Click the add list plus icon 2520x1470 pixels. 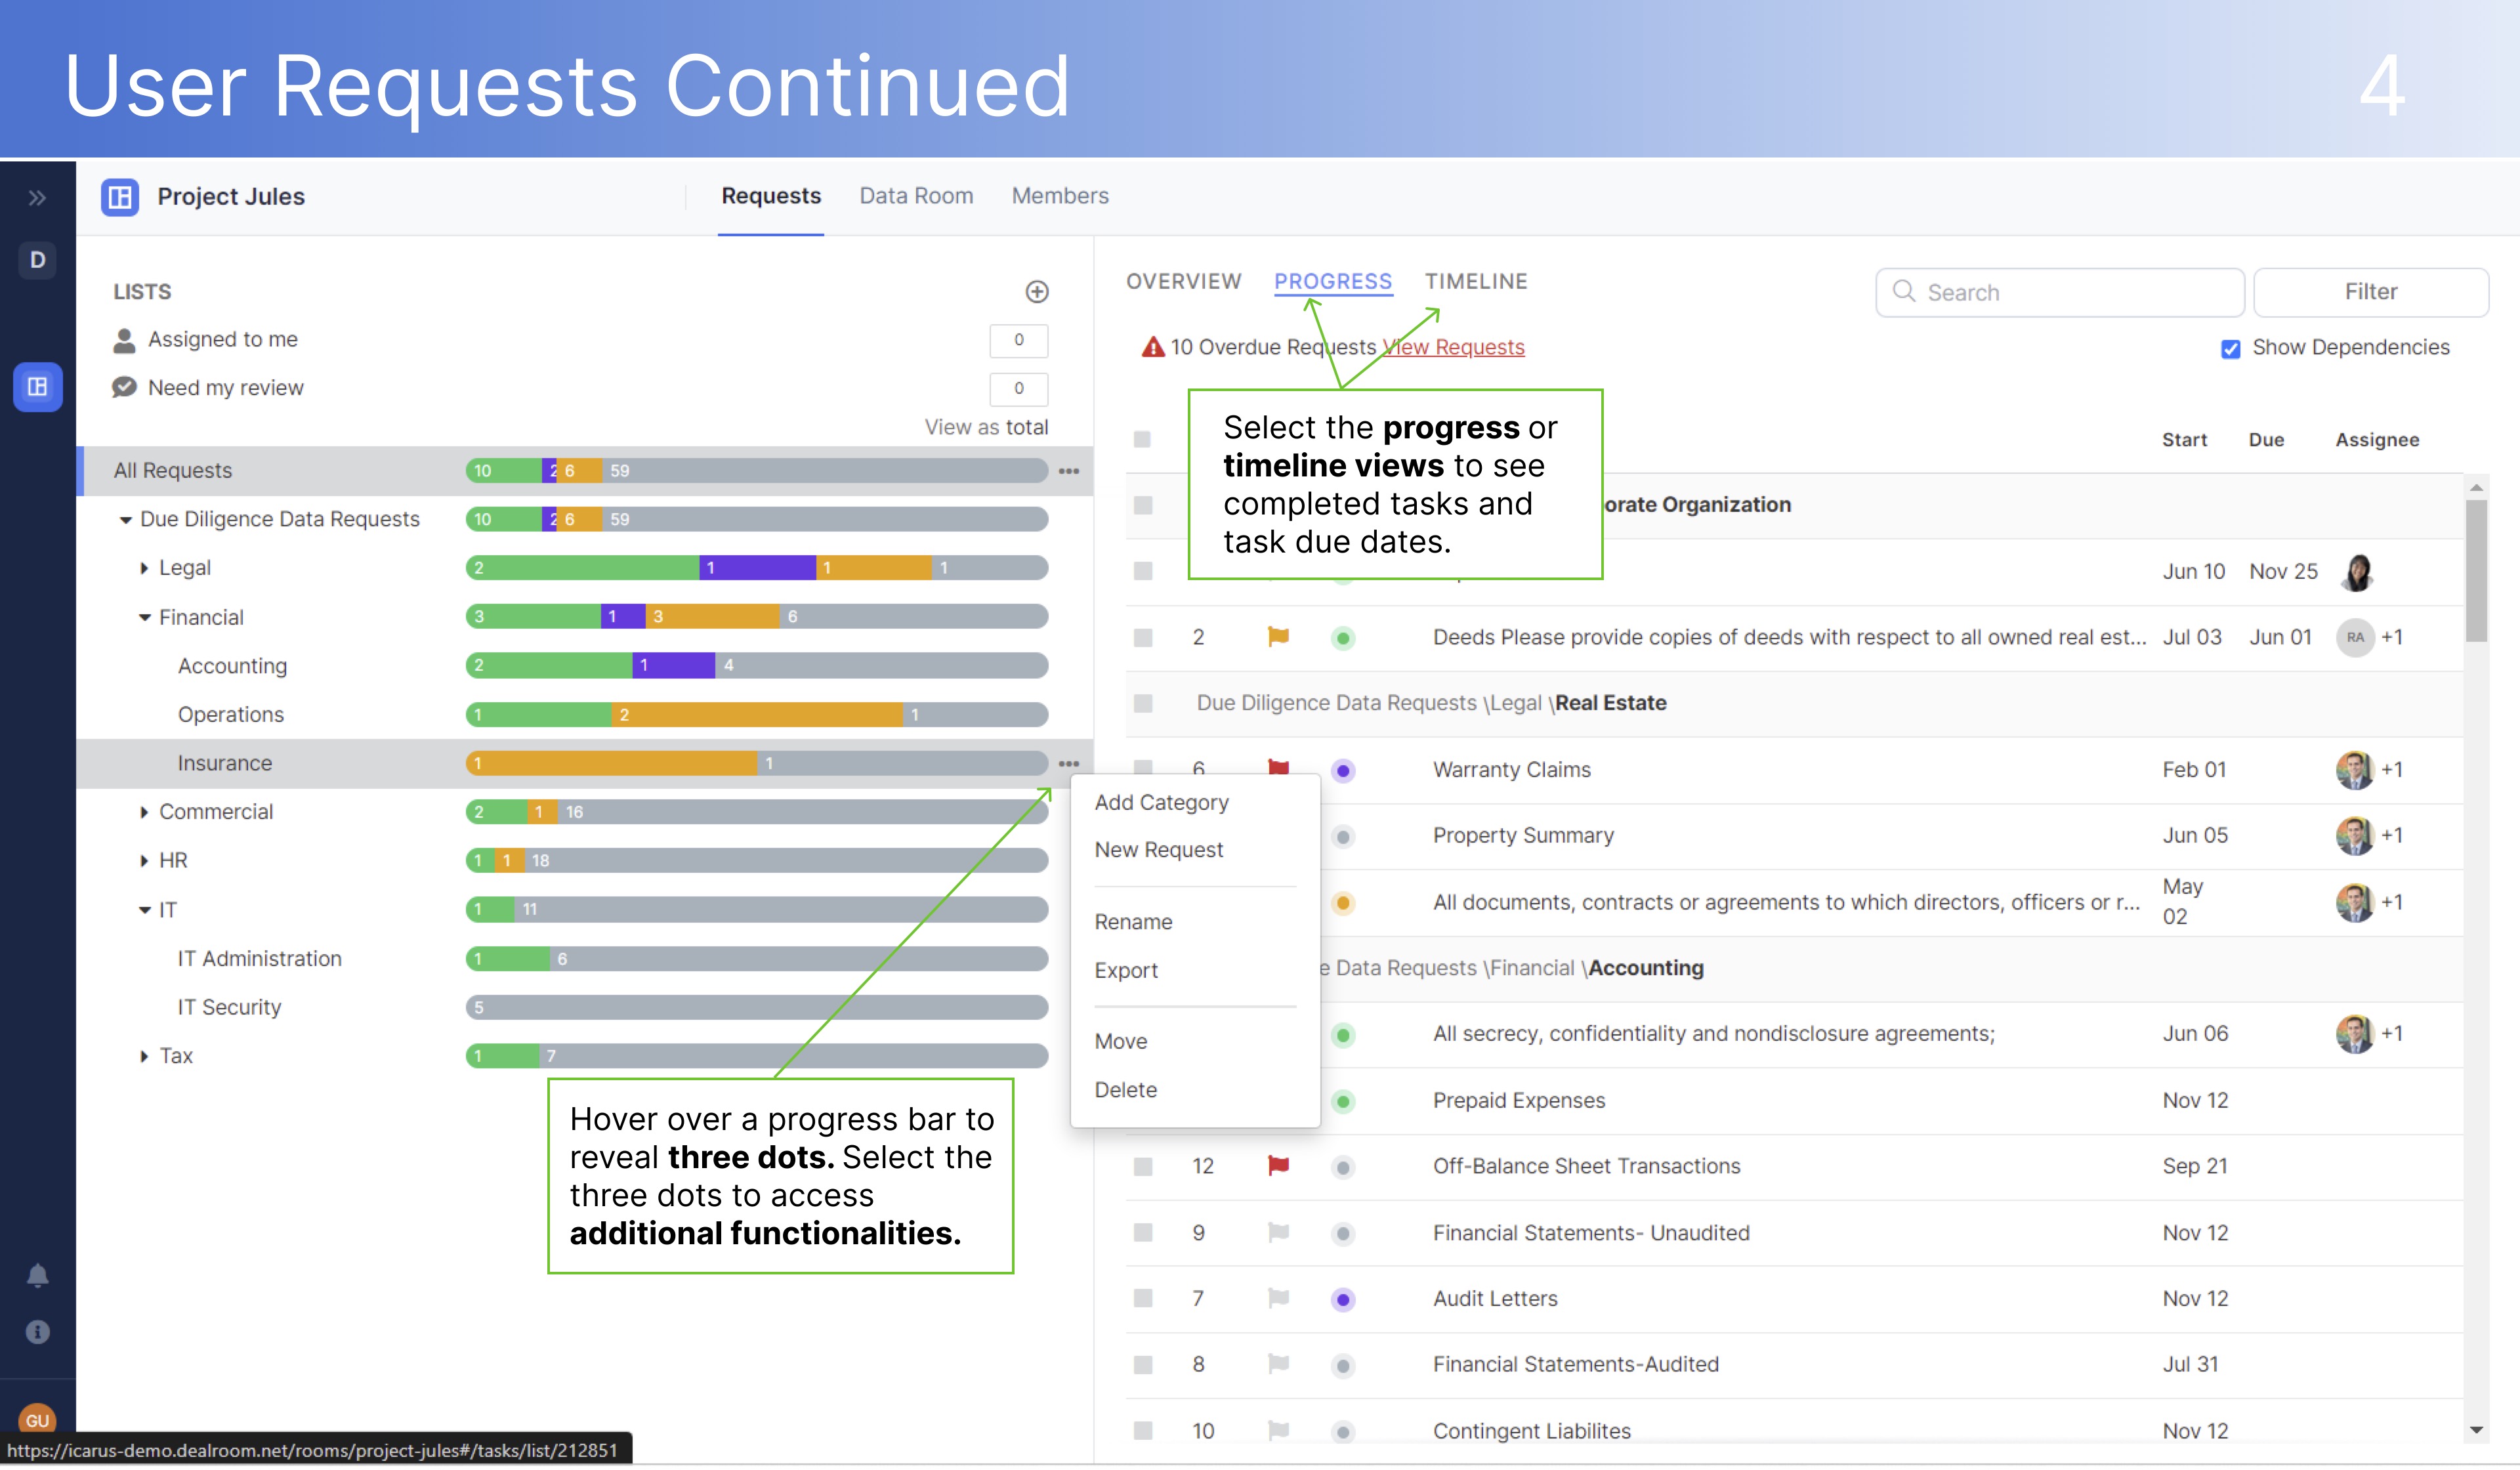[x=1037, y=292]
